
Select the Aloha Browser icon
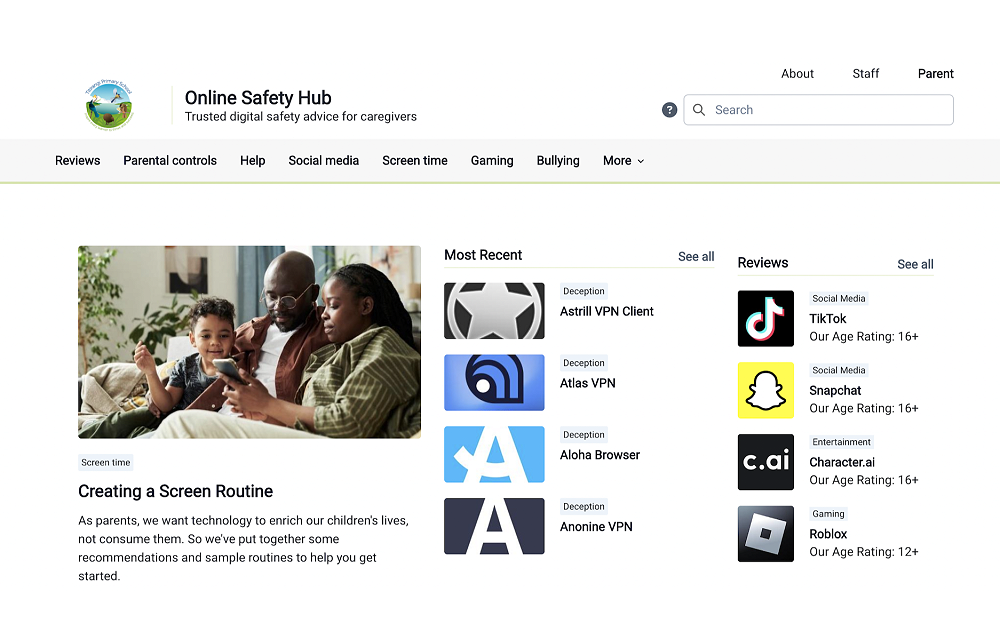click(x=494, y=455)
